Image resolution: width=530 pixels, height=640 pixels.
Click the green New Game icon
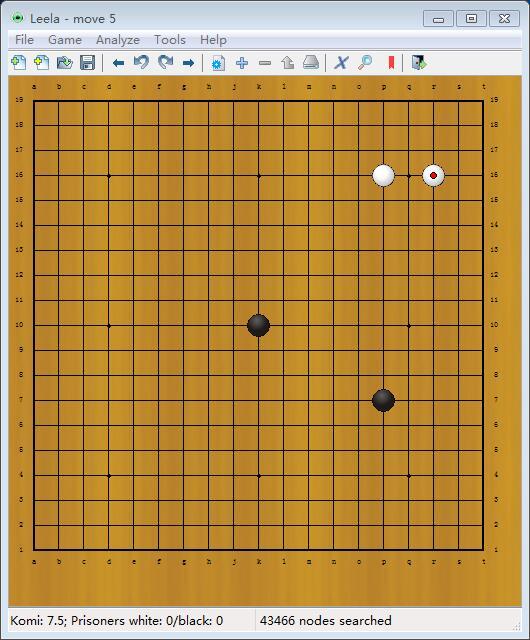[x=19, y=63]
